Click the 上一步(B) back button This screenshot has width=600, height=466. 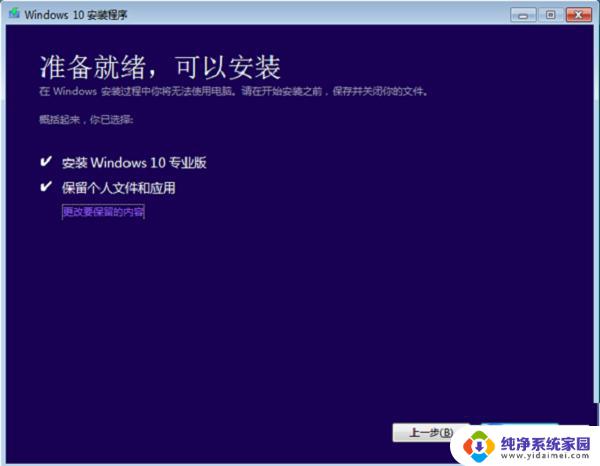pos(431,433)
